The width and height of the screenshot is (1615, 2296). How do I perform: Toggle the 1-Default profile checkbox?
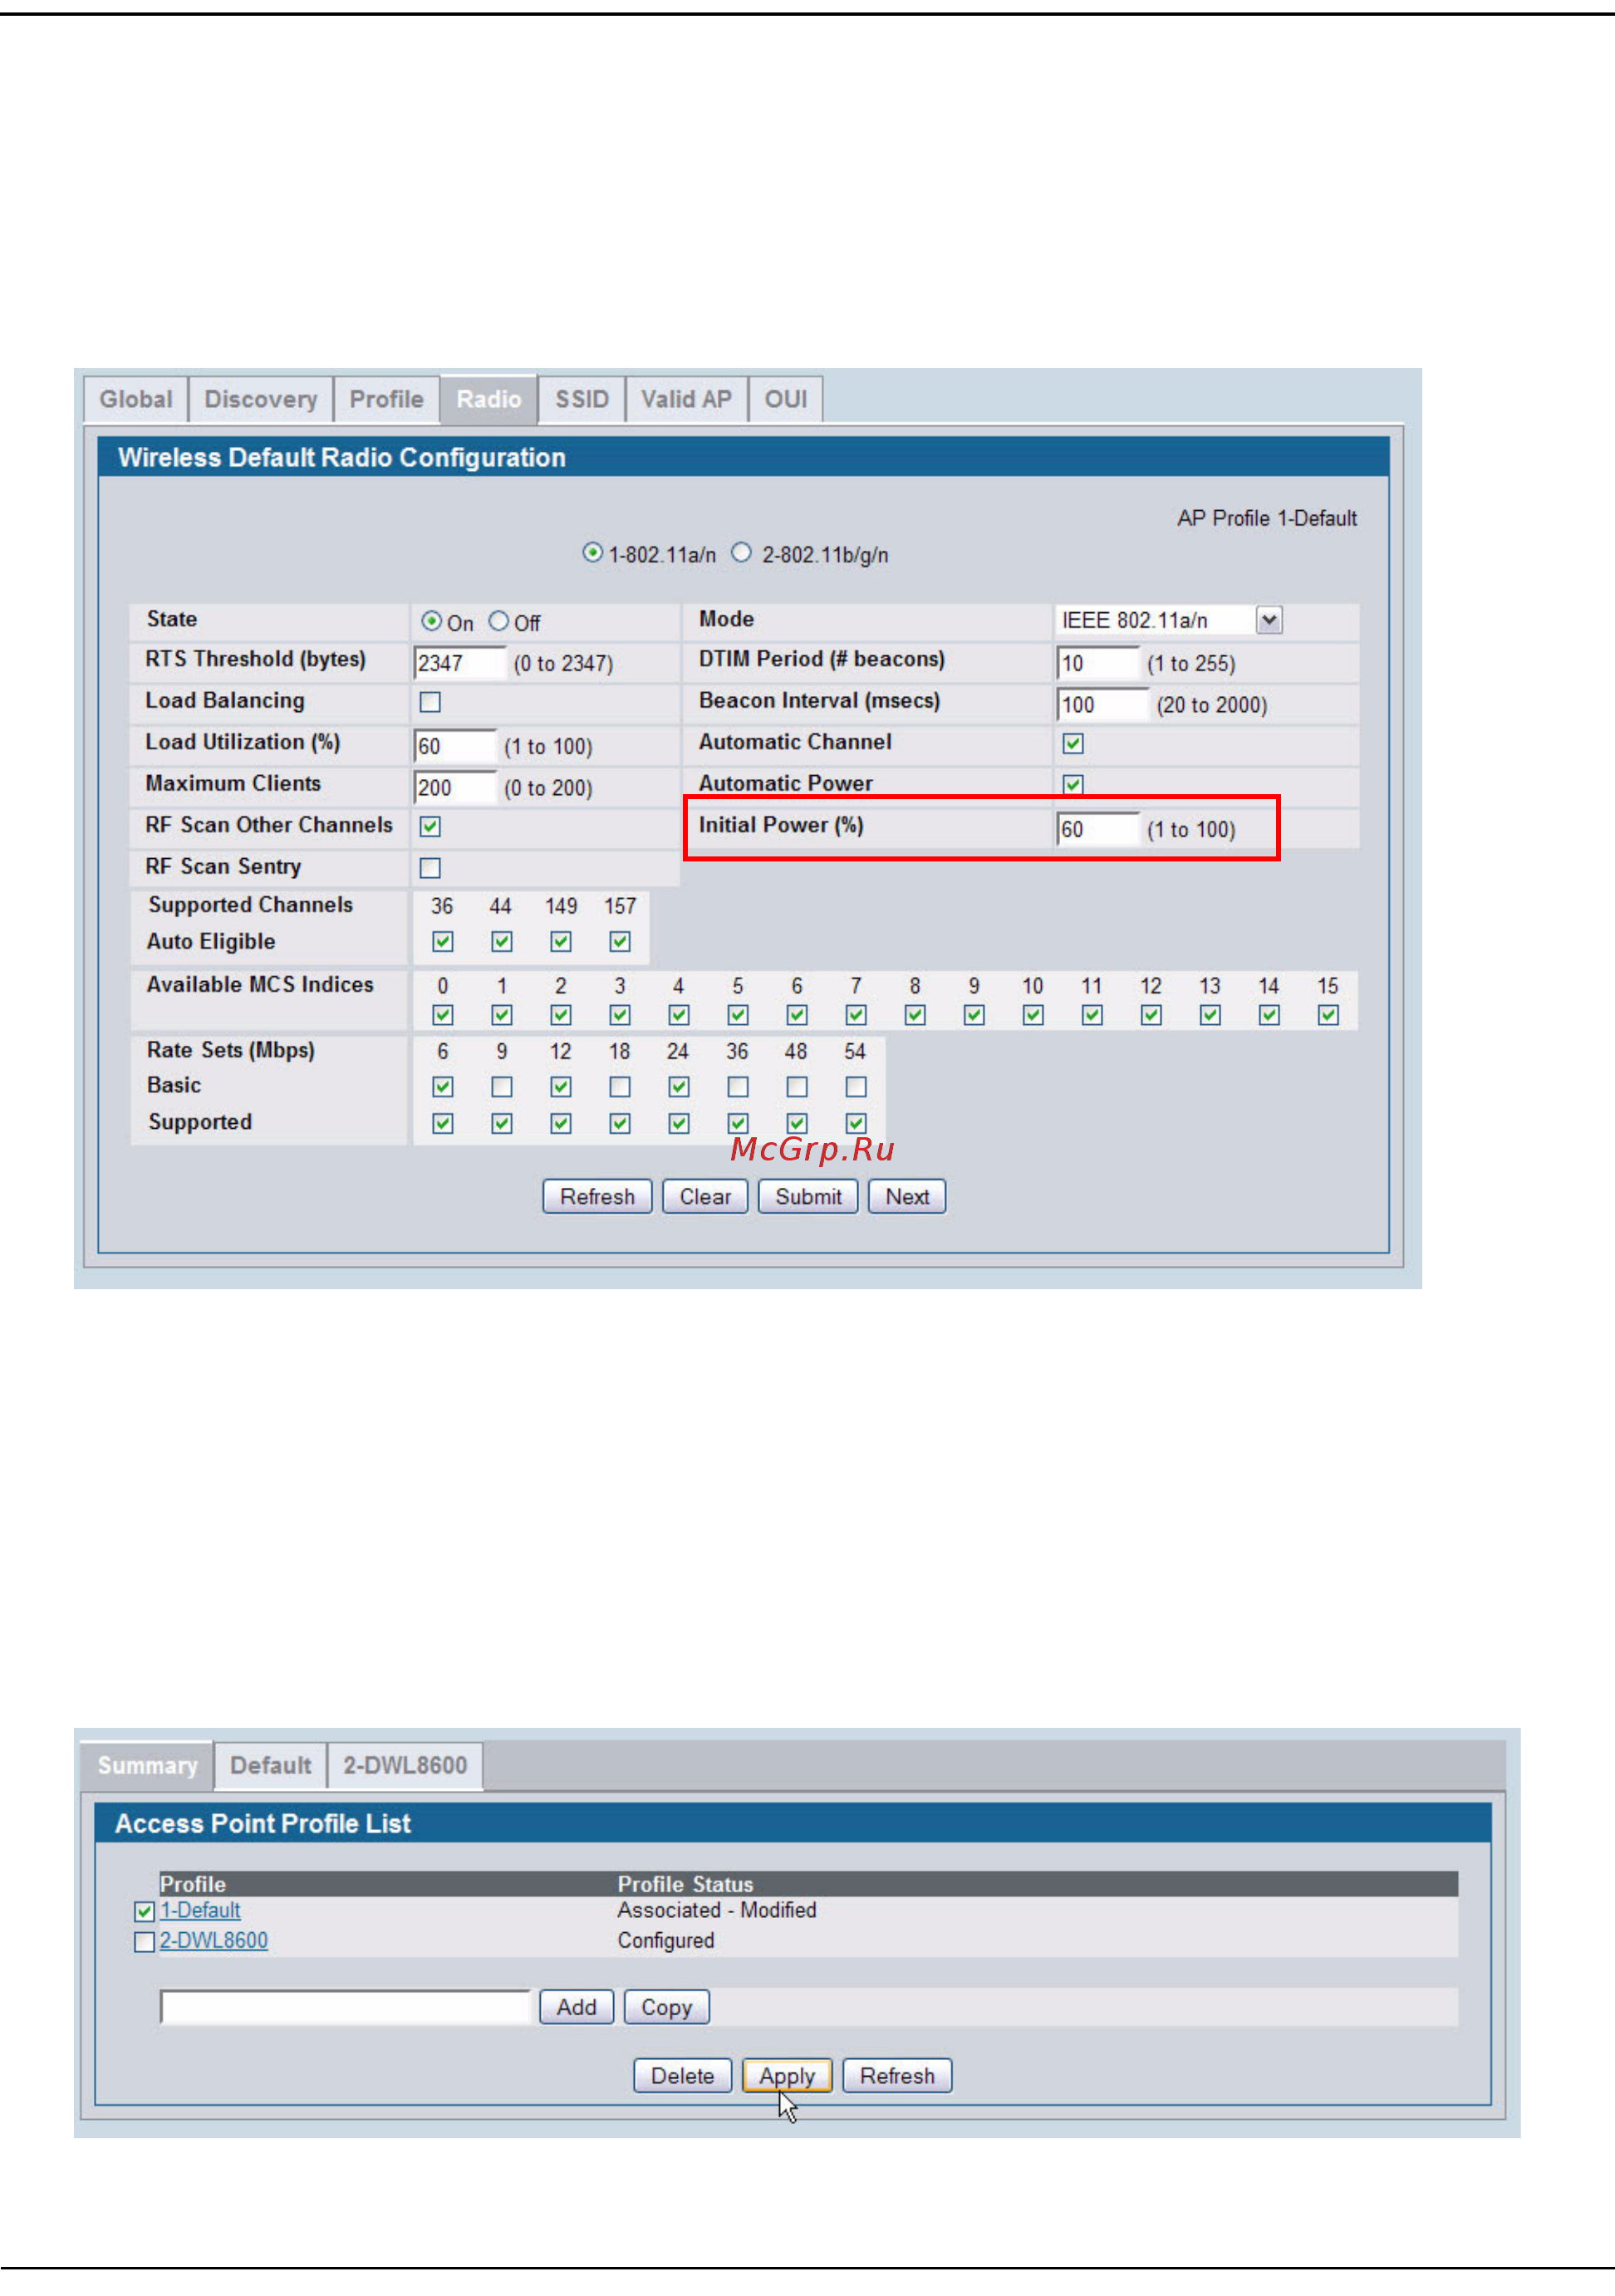(144, 1912)
